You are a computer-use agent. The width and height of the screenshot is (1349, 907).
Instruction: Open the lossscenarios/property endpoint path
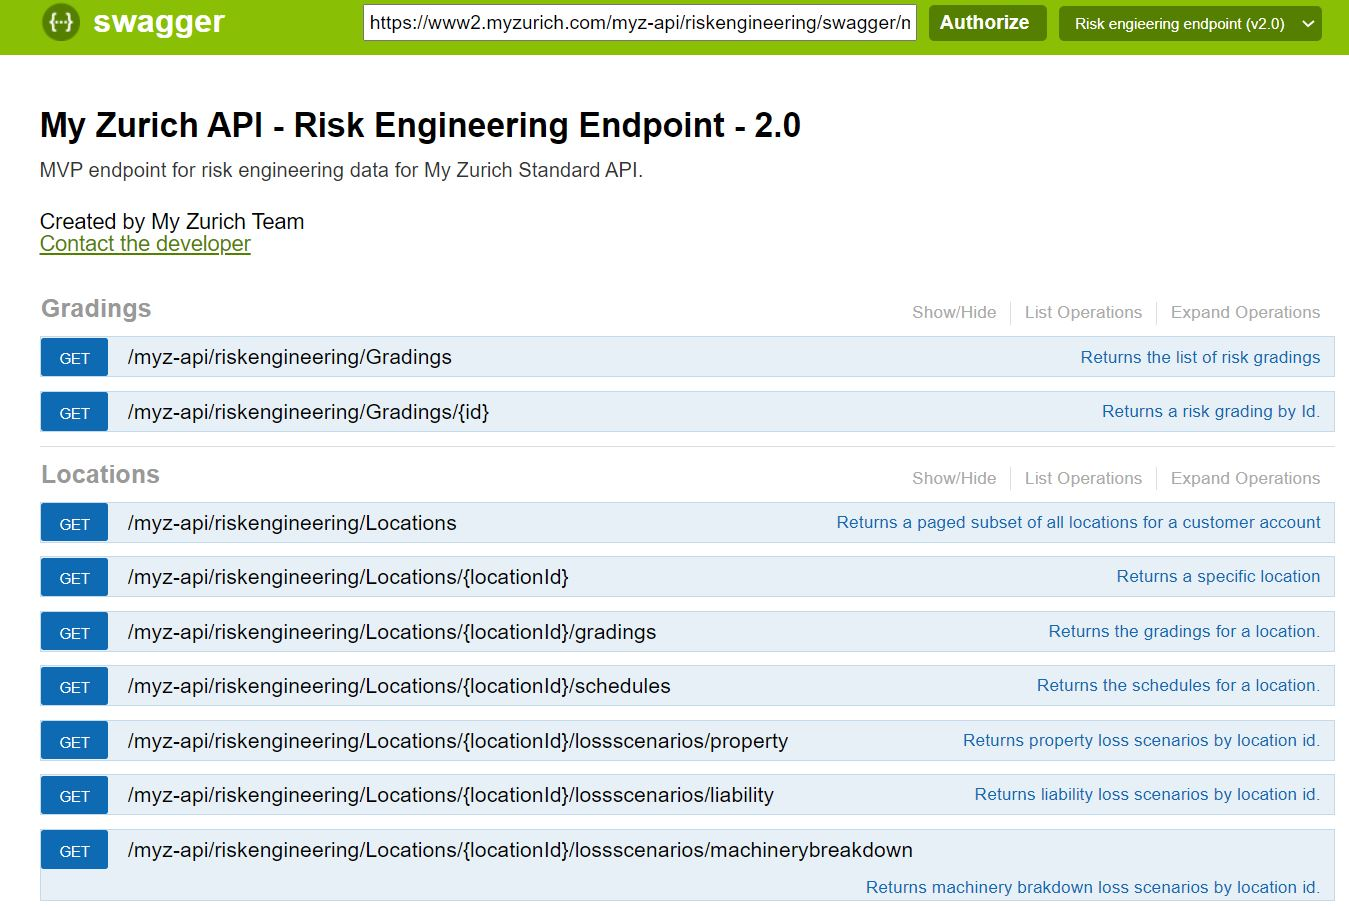pyautogui.click(x=457, y=741)
